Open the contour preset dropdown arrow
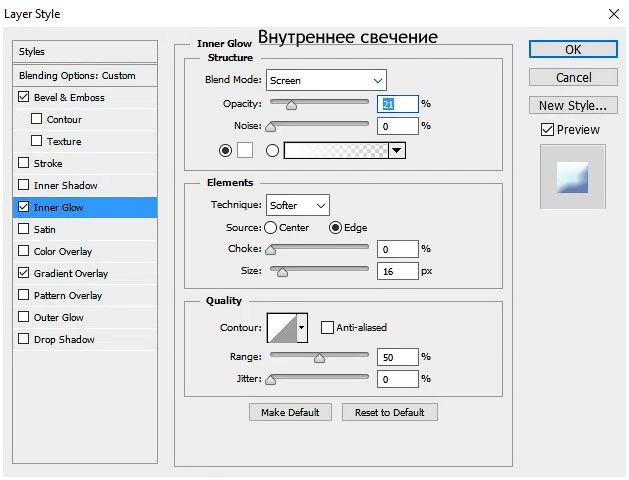Screen dimensions: 629x480 302,328
